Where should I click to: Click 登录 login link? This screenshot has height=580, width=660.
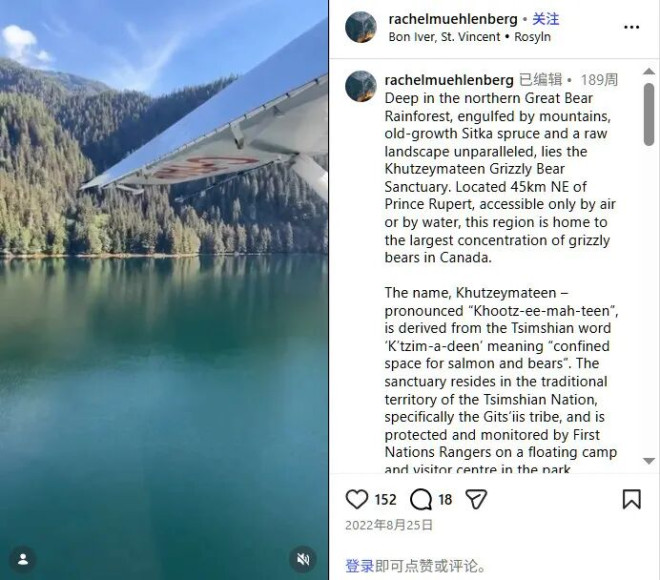point(360,566)
